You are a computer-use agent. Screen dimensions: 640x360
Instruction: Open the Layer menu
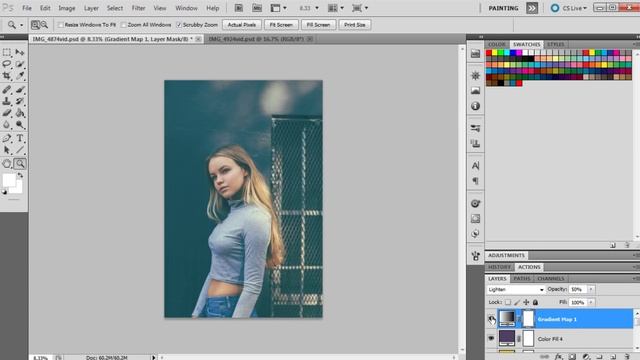coord(91,8)
